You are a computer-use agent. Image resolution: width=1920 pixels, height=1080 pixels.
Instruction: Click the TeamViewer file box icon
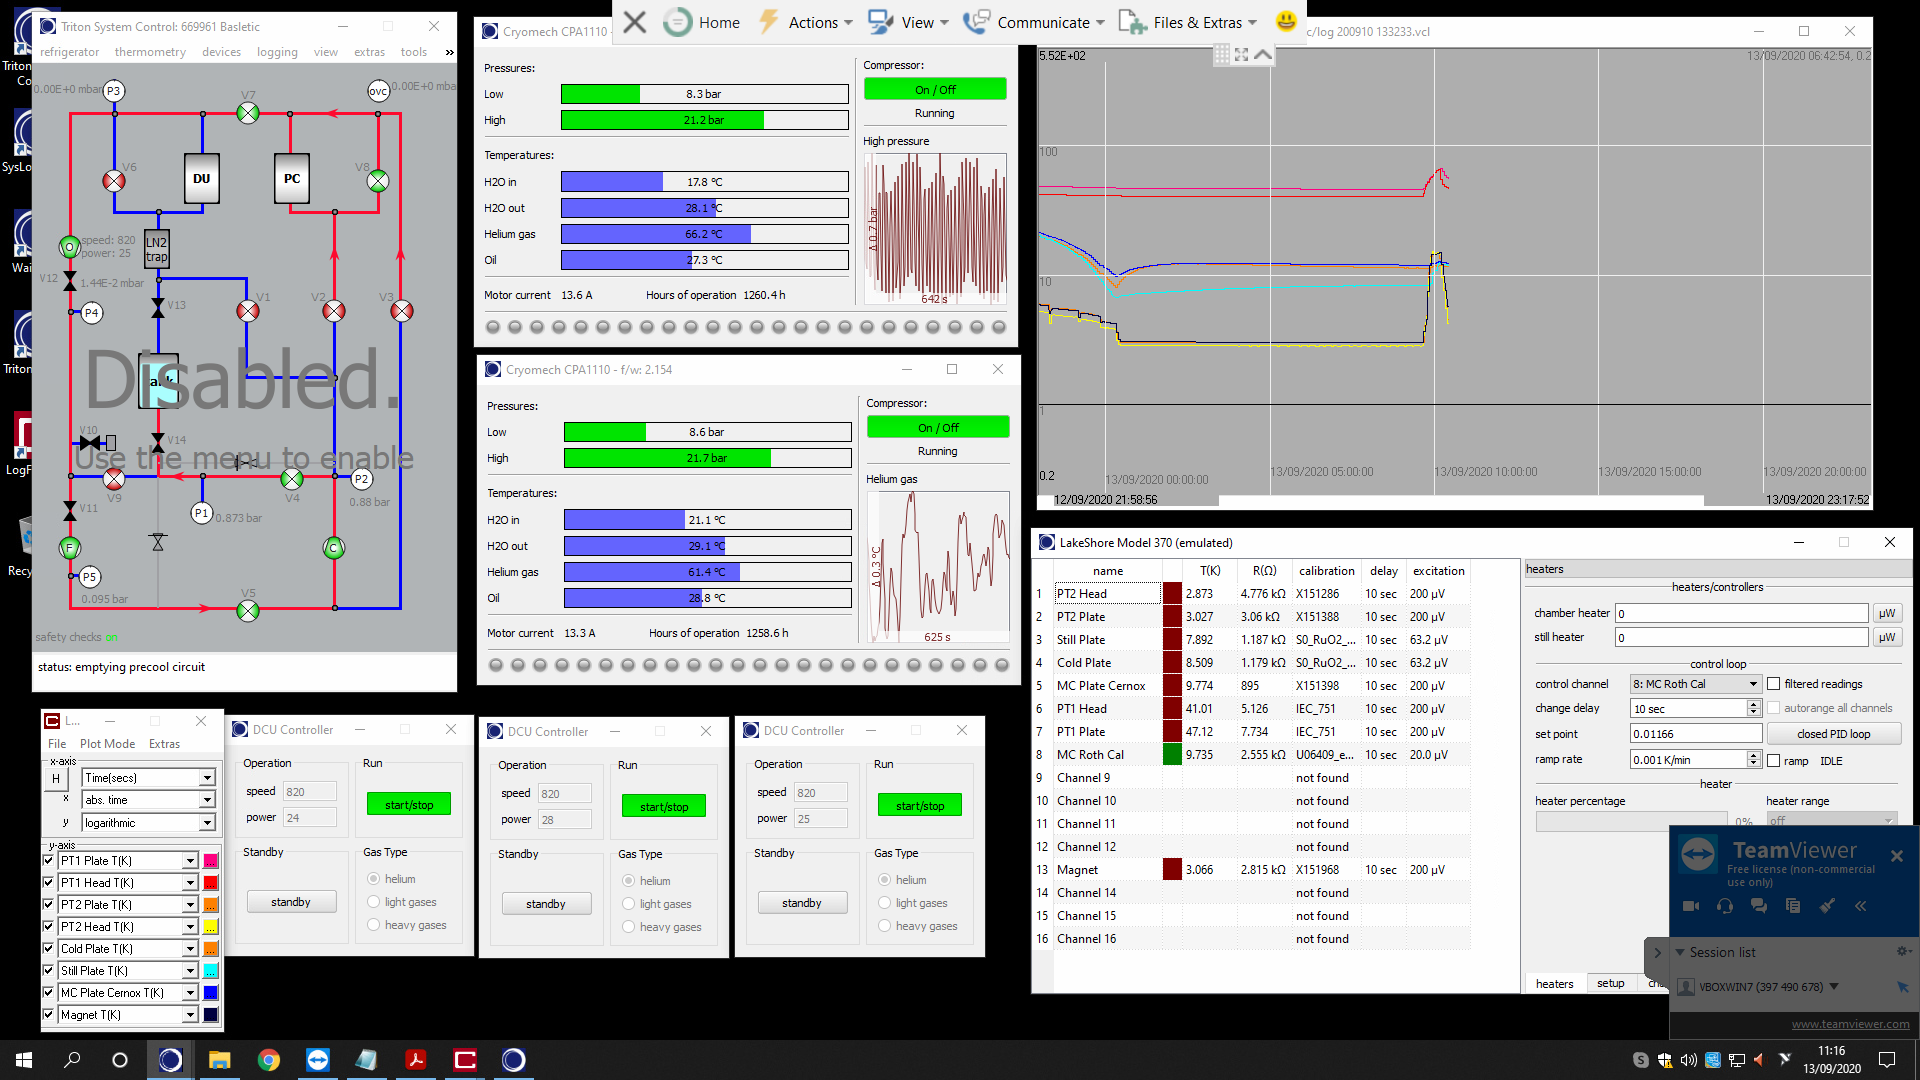pos(1793,906)
